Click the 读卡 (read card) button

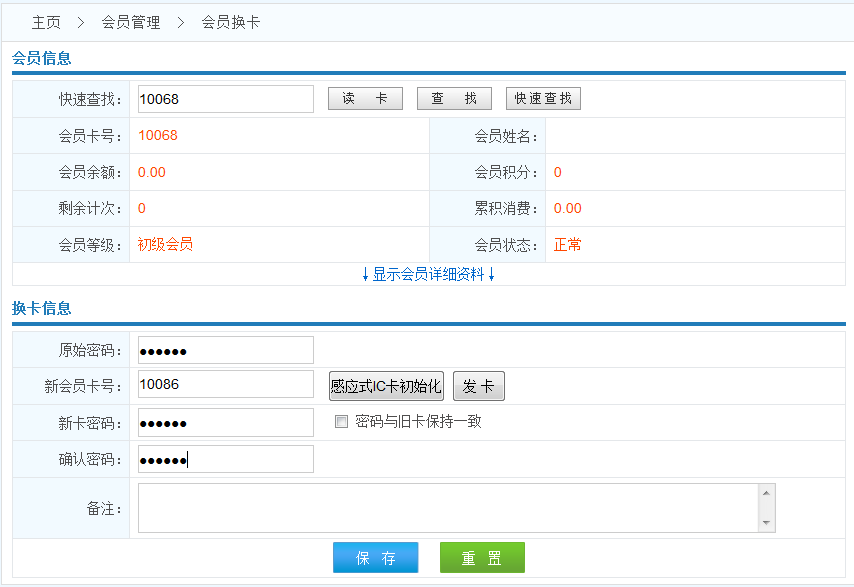coord(365,99)
